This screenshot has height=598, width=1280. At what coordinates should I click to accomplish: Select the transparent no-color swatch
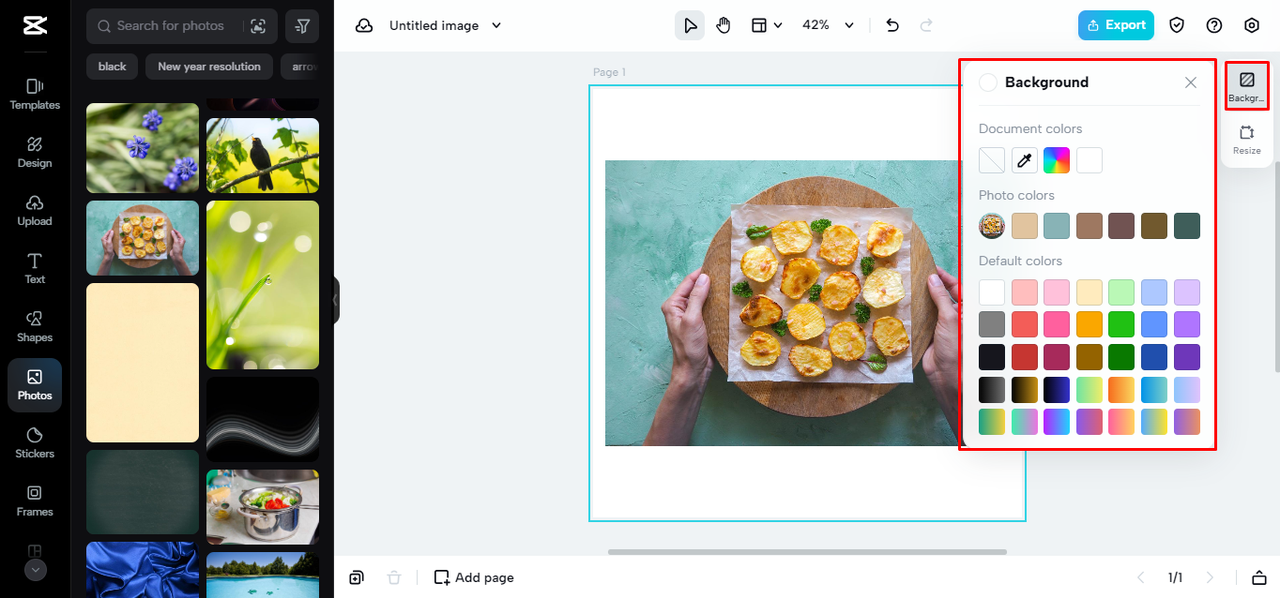point(992,160)
